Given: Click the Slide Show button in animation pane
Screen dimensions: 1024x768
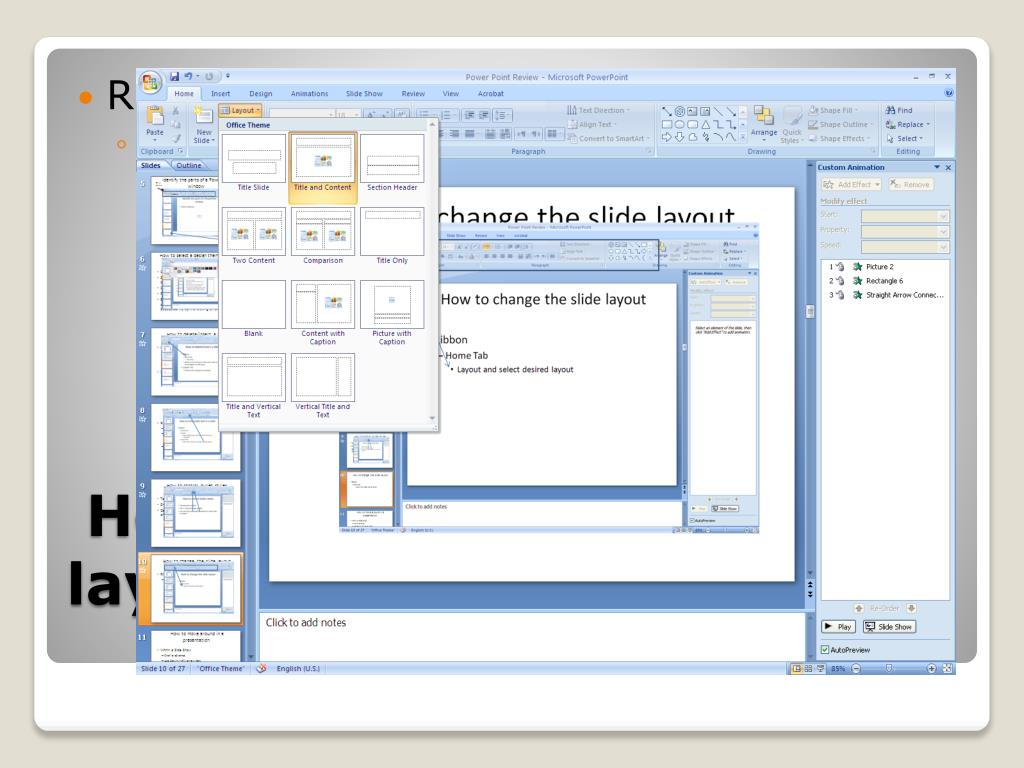Looking at the screenshot, I should pos(889,627).
